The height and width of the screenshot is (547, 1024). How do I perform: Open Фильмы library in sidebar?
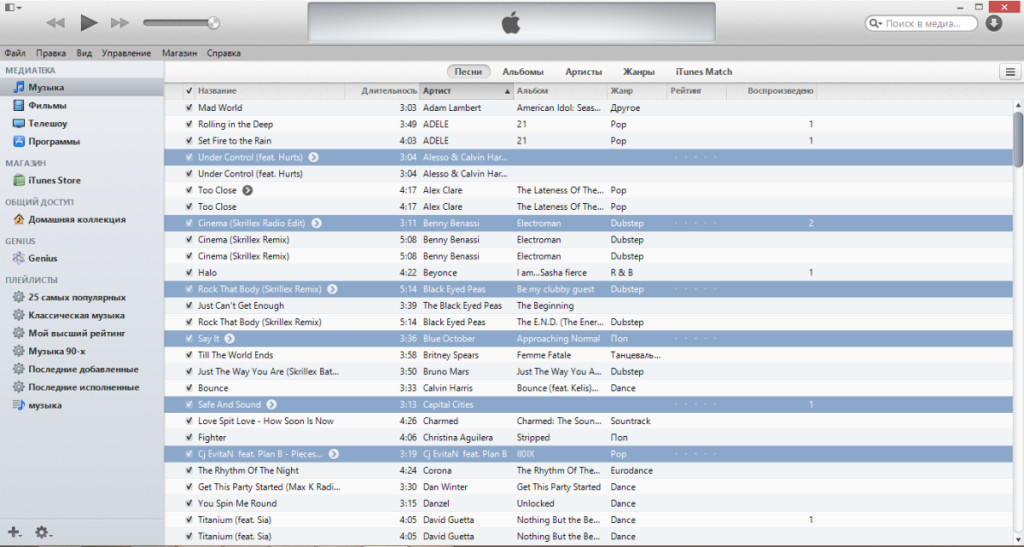click(x=47, y=105)
